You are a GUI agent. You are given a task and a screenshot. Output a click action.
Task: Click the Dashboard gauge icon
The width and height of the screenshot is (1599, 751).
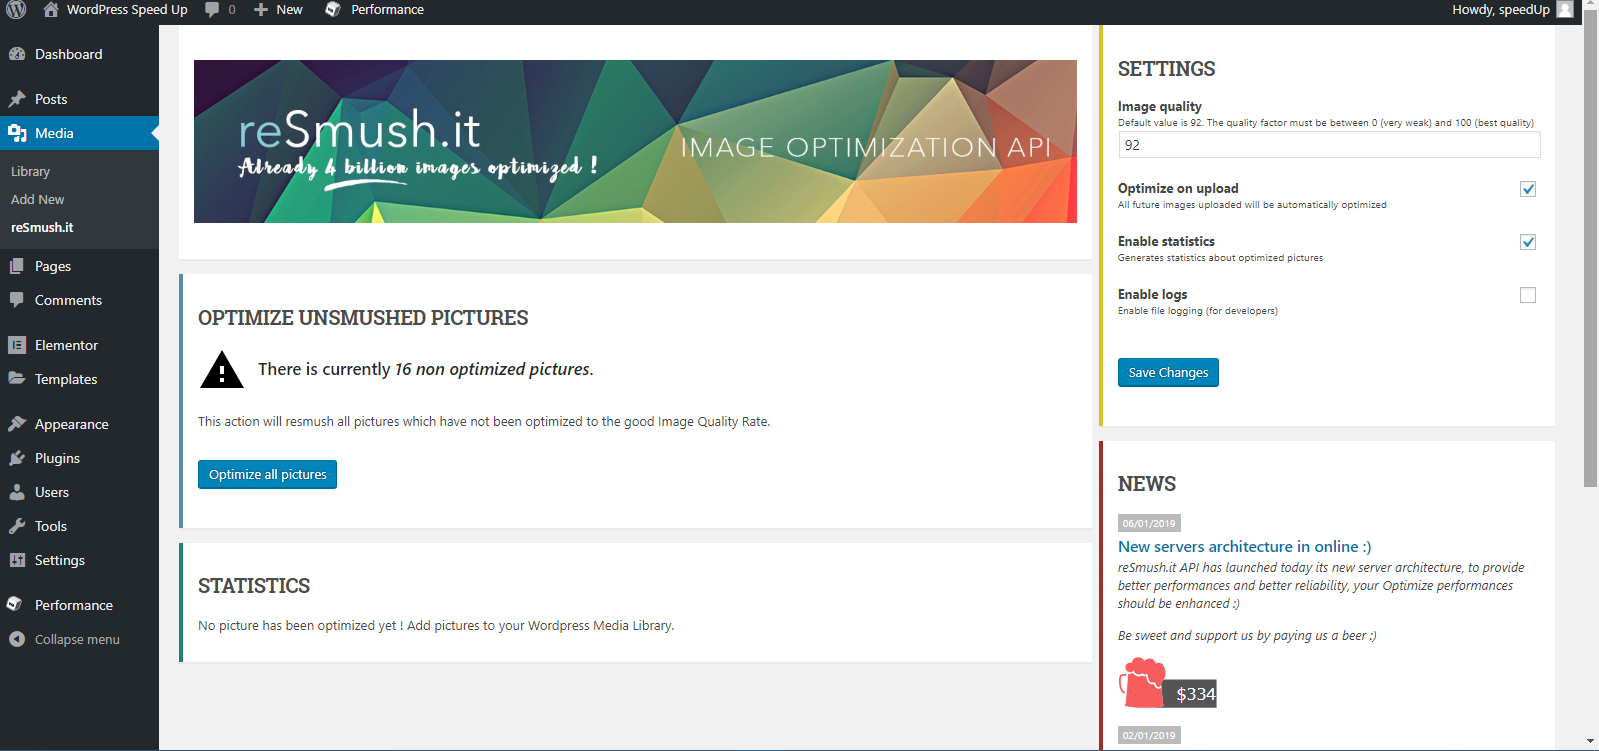17,54
